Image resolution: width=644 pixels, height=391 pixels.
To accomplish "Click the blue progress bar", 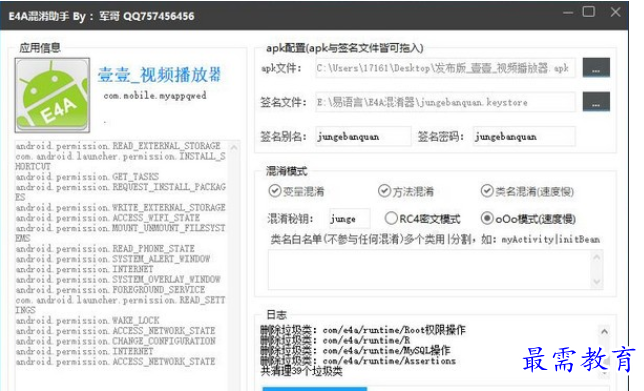I will [315, 388].
